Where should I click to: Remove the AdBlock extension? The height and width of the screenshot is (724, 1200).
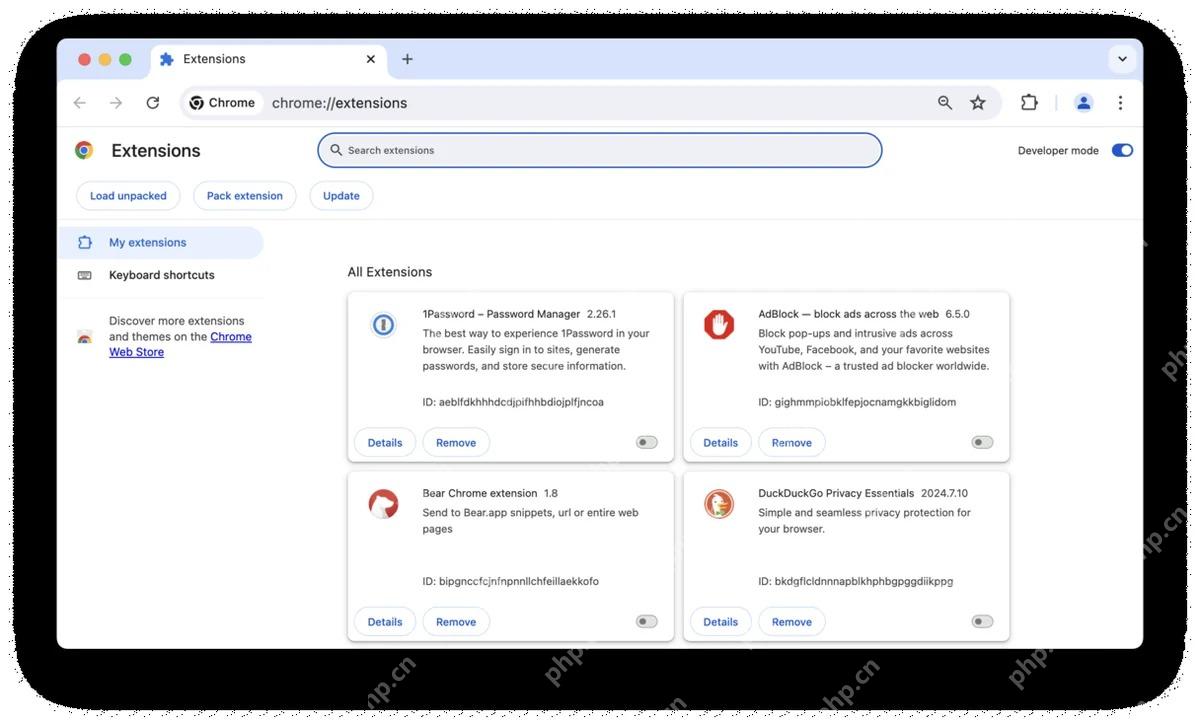[x=792, y=442]
